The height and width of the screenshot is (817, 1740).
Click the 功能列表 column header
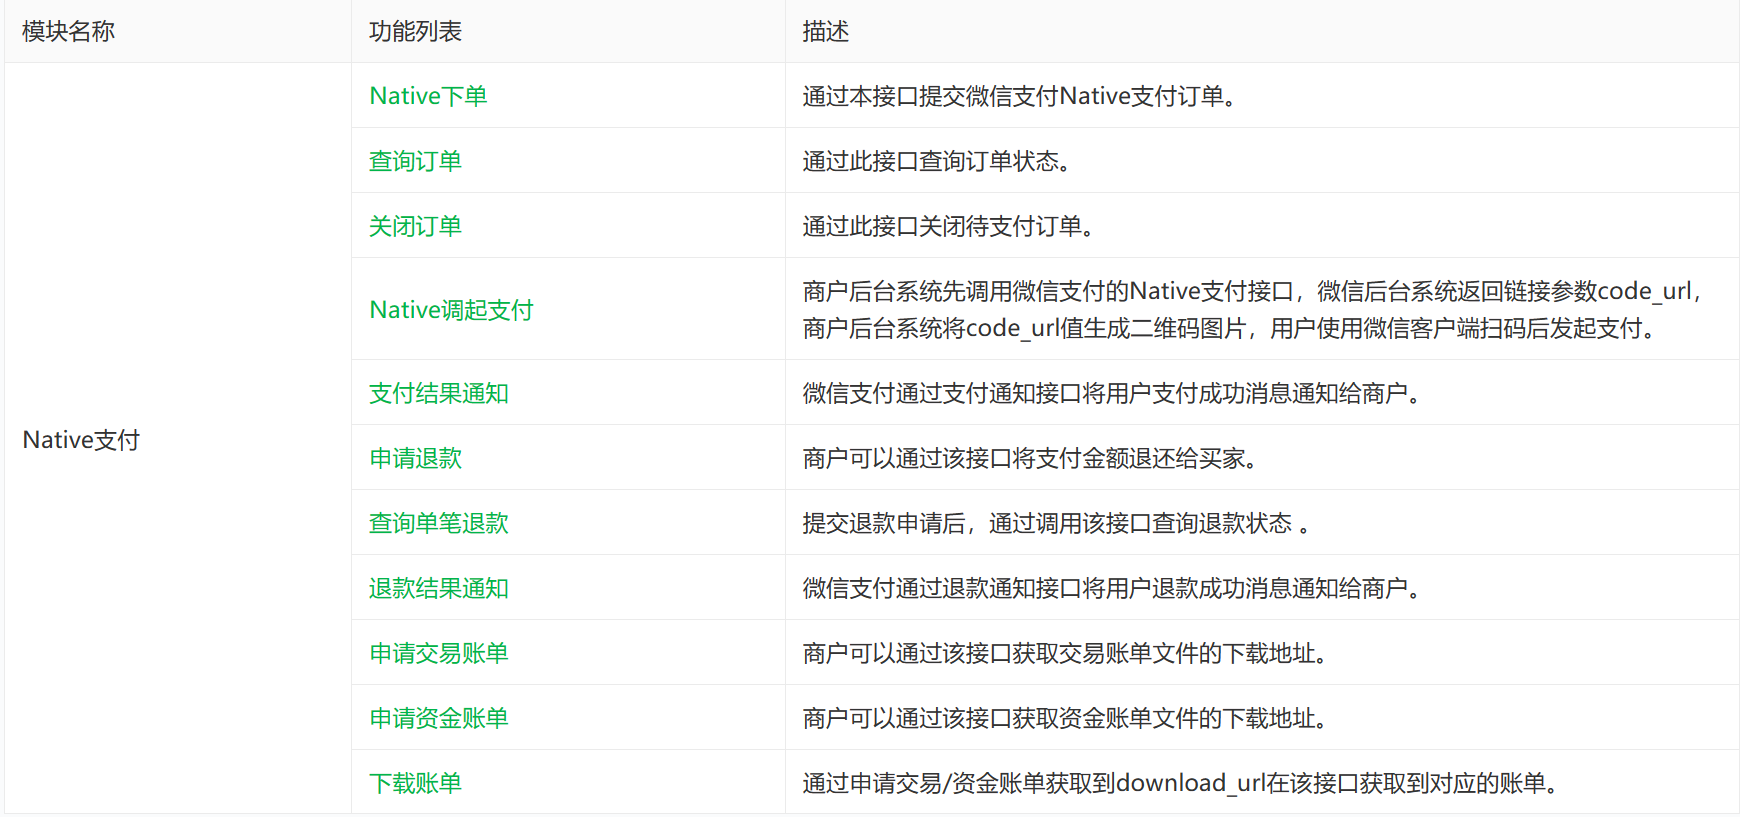click(x=415, y=32)
